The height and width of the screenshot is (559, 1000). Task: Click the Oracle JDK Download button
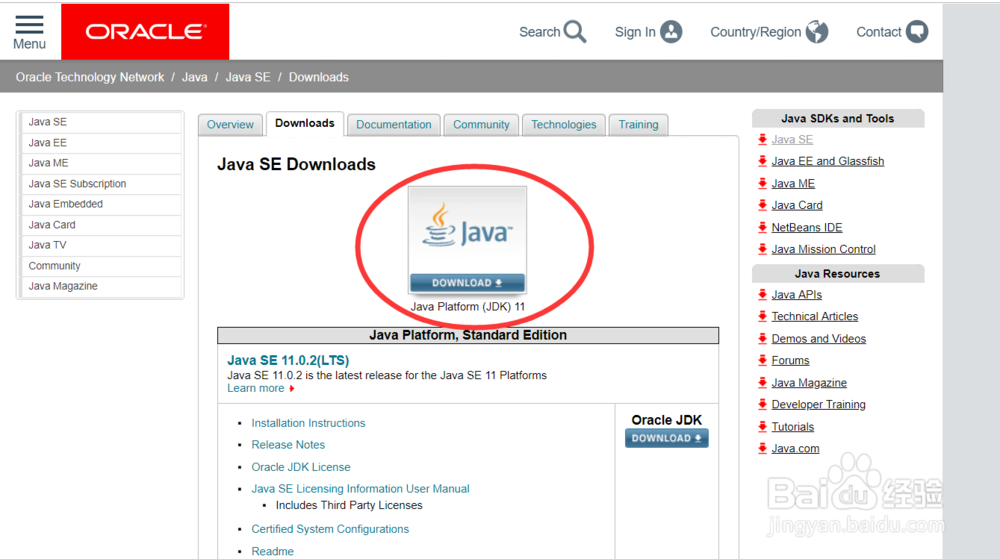pyautogui.click(x=666, y=439)
